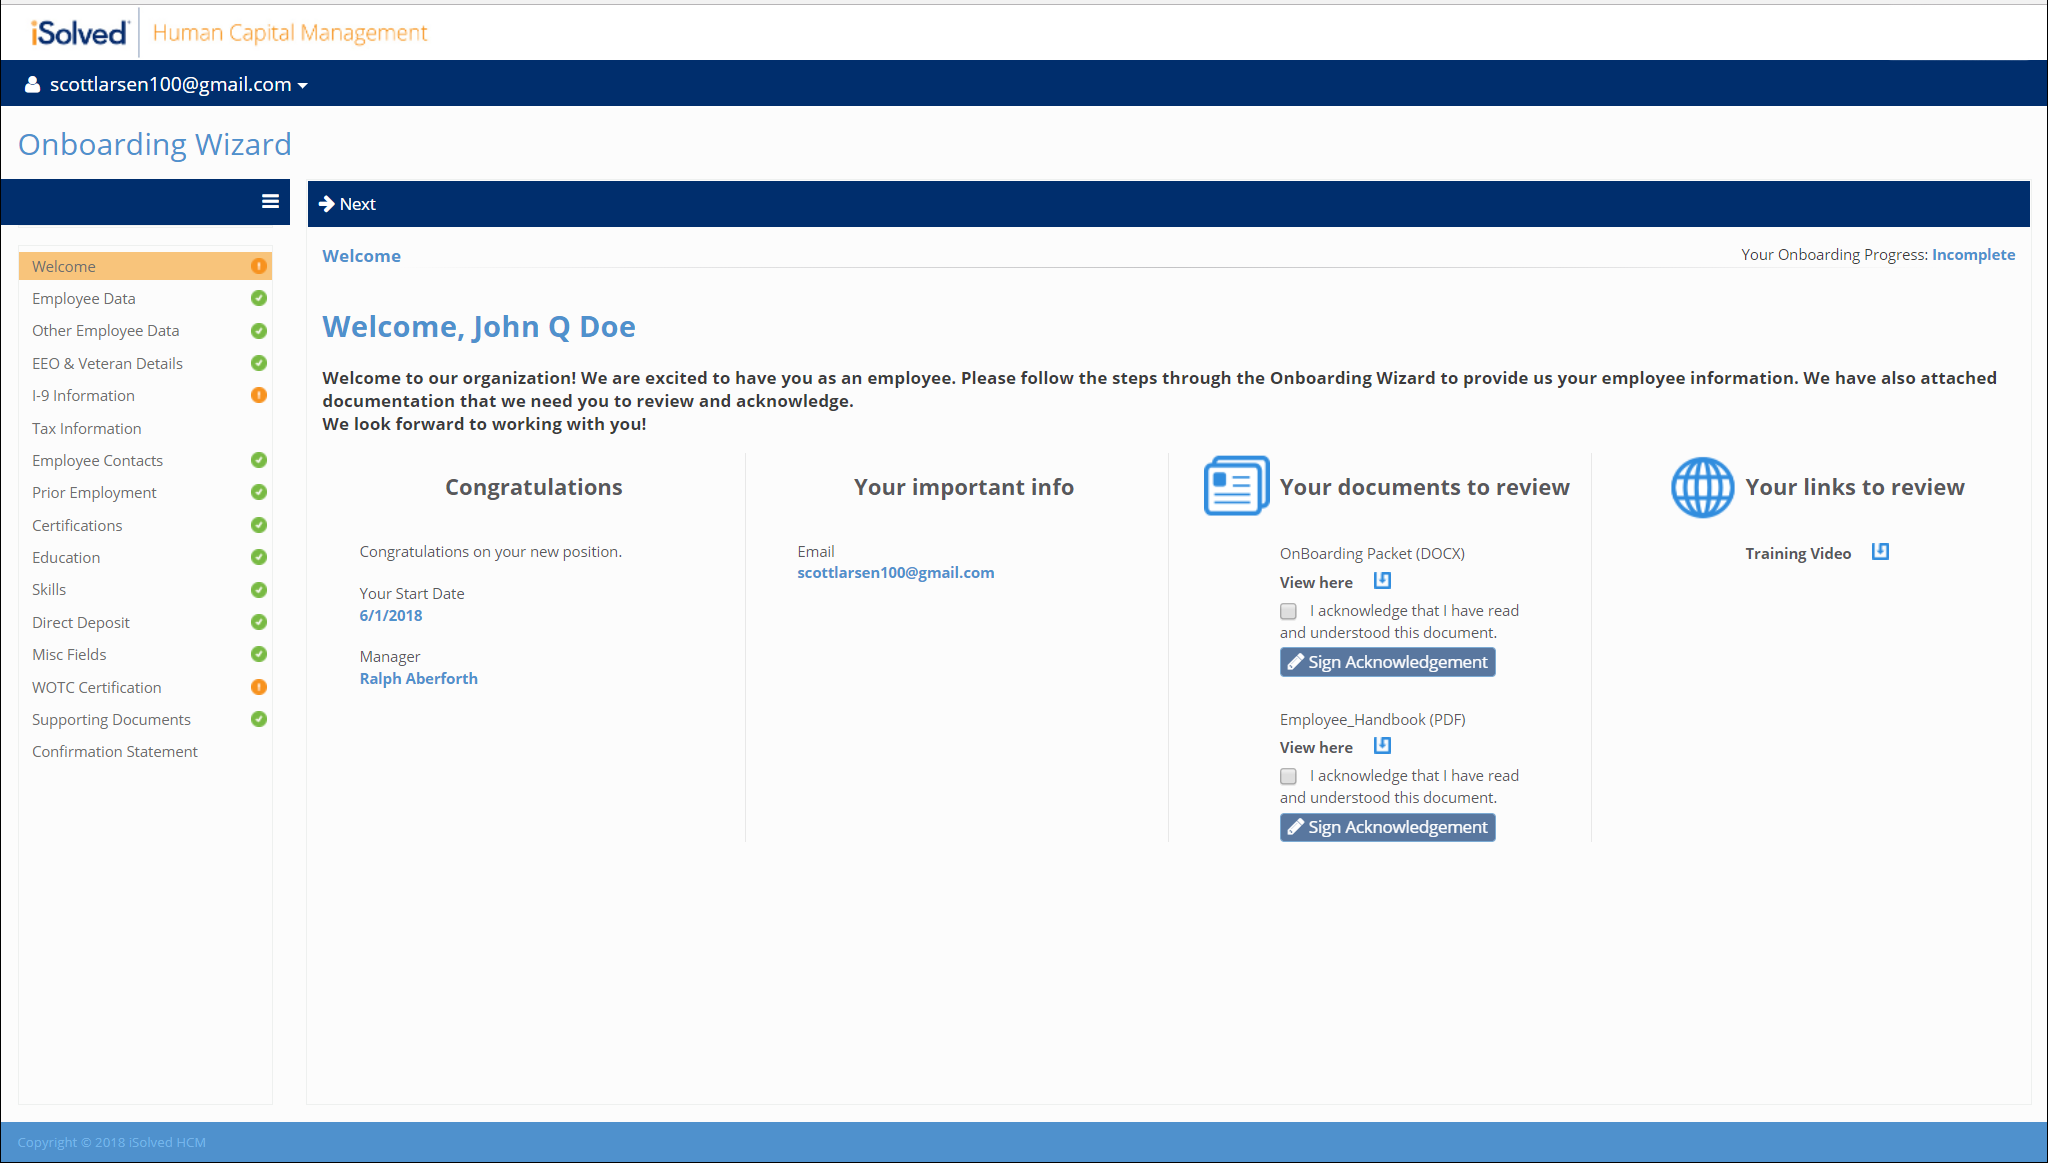Screen dimensions: 2048x1168
Task: Open the Training Video link icon
Action: 1880,552
